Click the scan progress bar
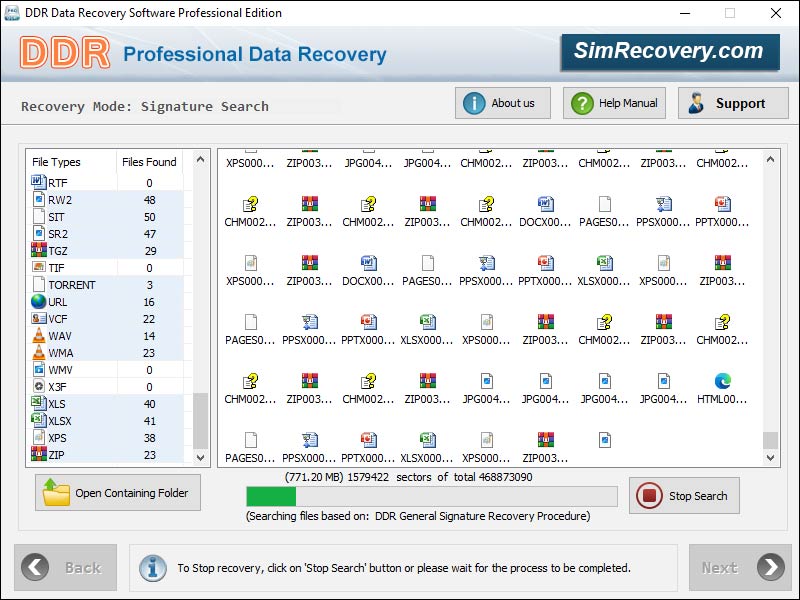800x600 pixels. [432, 496]
